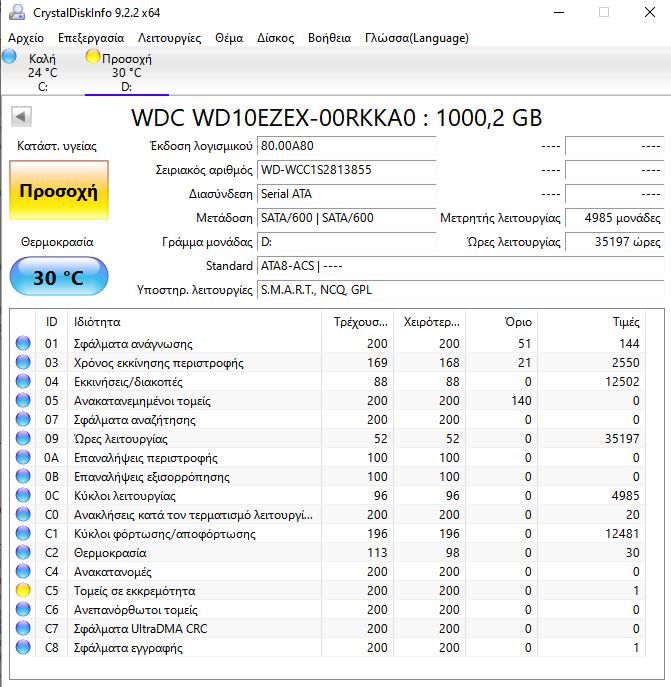The image size is (671, 687).
Task: Click the blue orb for attribute C2 Θερμοκρασία
Action: [23, 553]
